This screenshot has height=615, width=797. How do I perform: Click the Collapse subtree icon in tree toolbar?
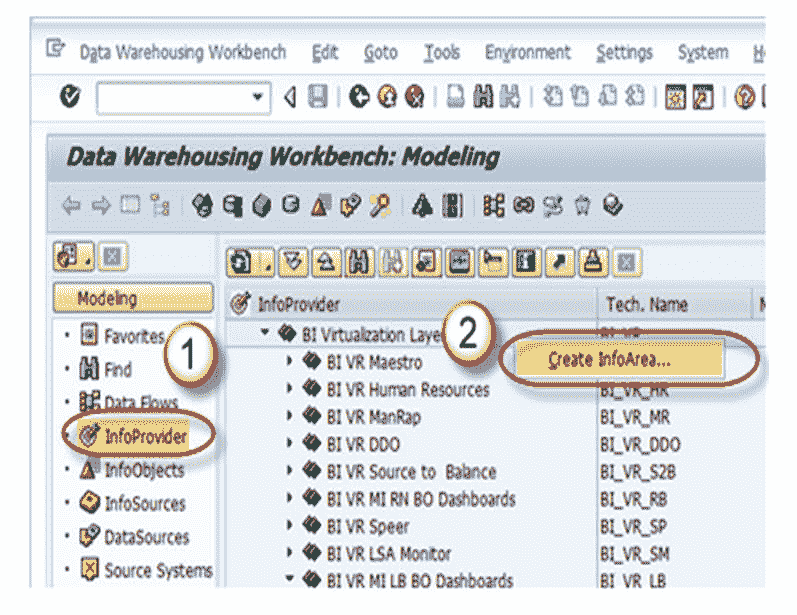click(326, 262)
